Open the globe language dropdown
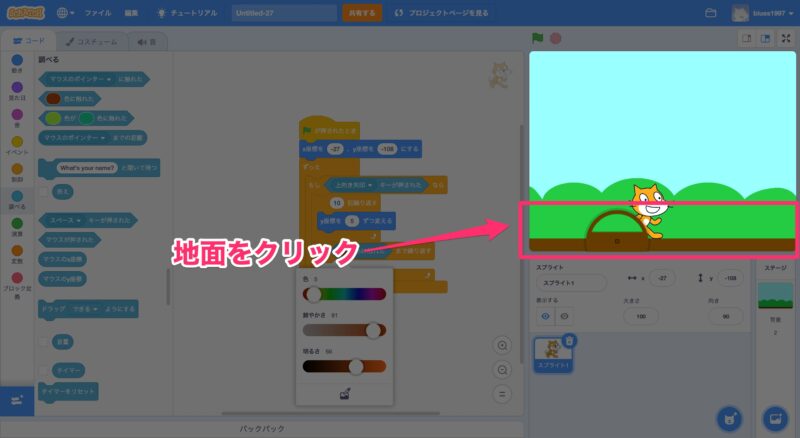This screenshot has width=800, height=438. 67,13
